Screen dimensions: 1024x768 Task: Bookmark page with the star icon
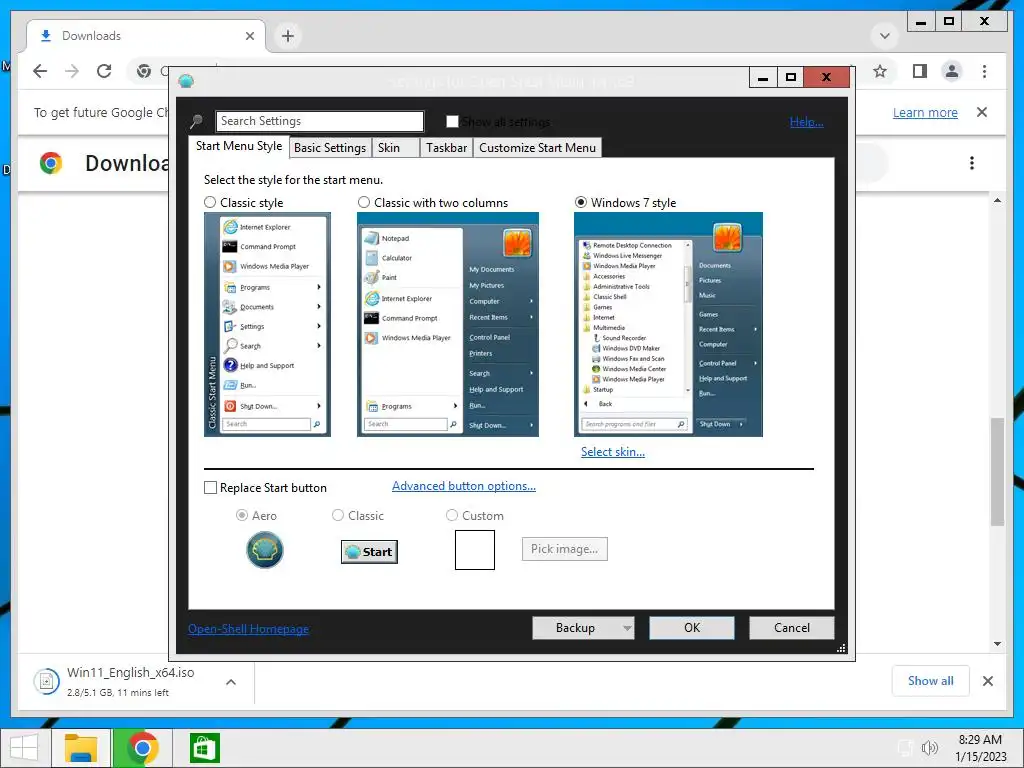[x=880, y=71]
